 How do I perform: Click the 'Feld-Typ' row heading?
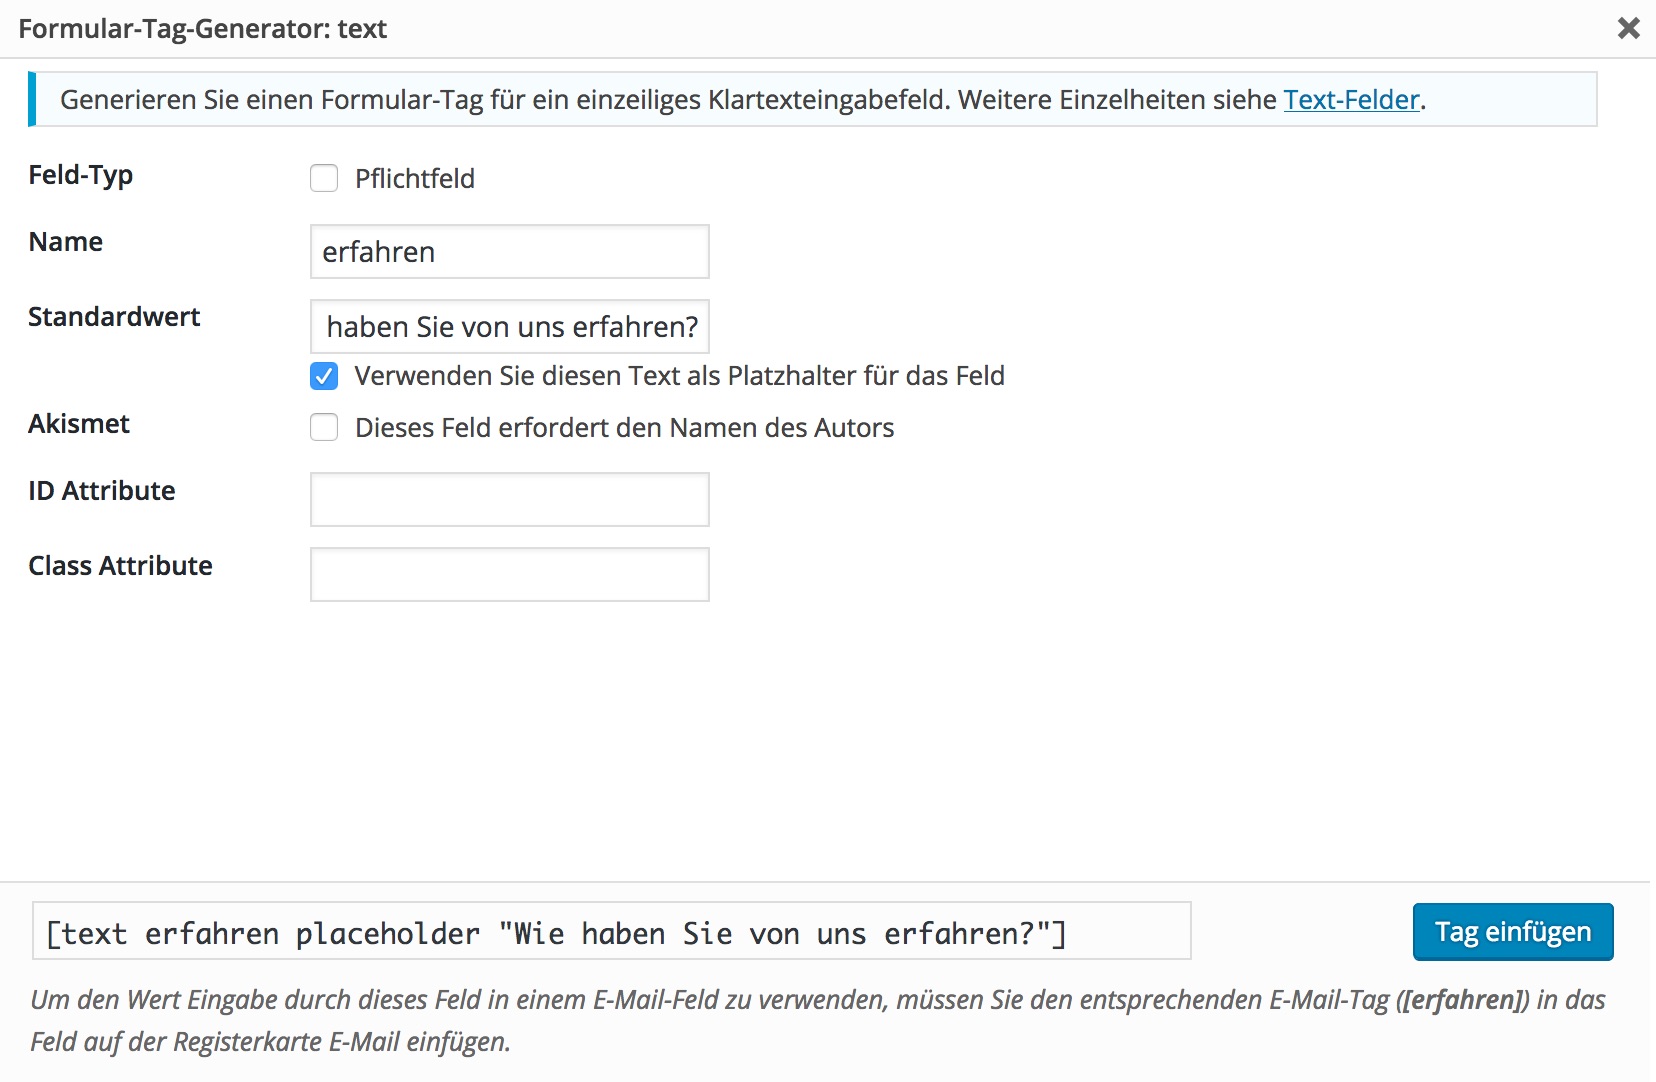81,175
